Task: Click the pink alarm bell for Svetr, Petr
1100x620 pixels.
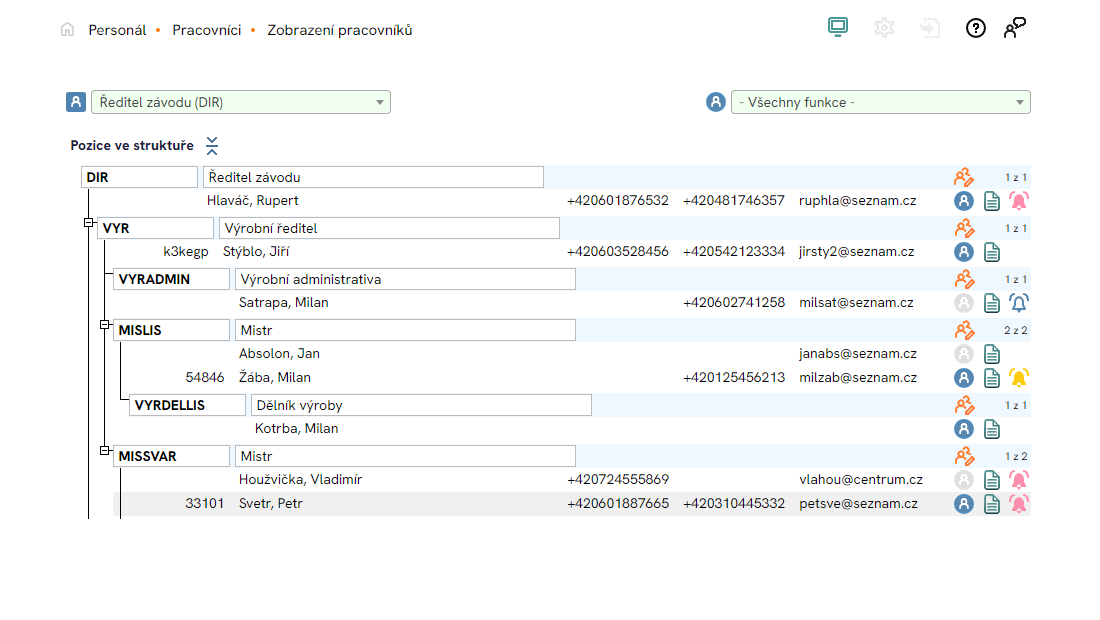Action: pos(1019,504)
